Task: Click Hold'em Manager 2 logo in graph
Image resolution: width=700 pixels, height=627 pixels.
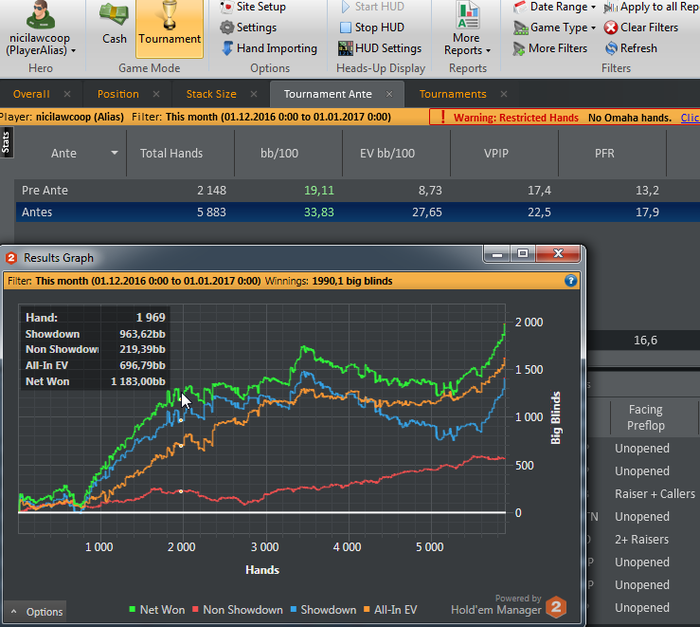Action: click(556, 607)
